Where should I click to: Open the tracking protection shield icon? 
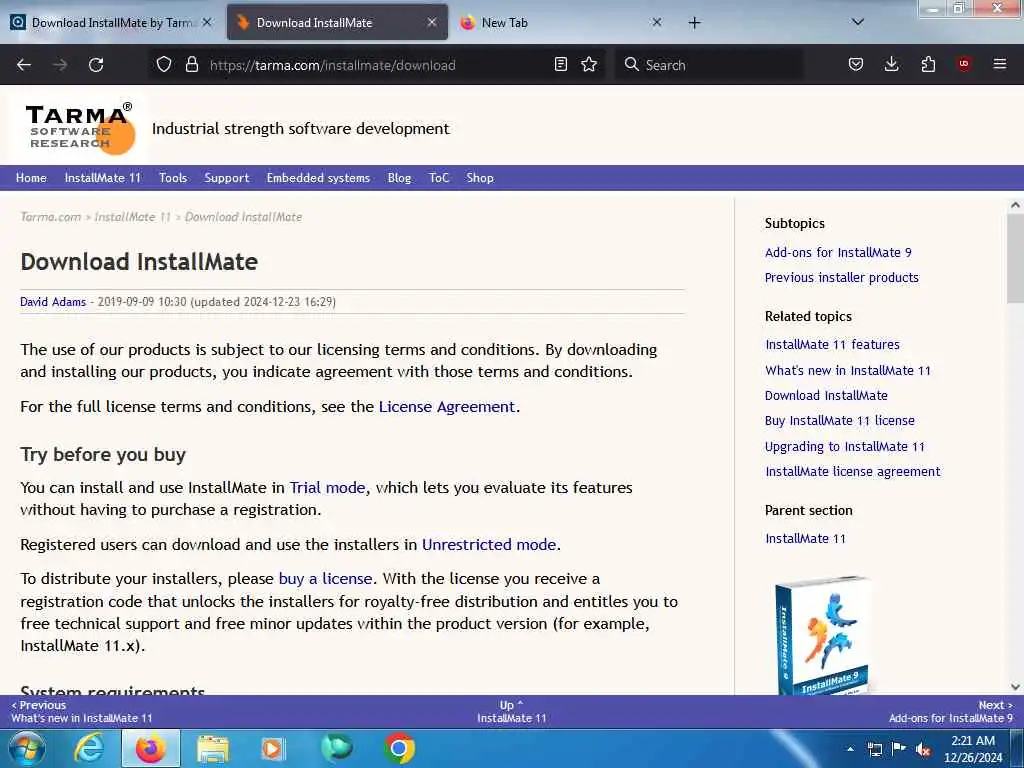[164, 64]
